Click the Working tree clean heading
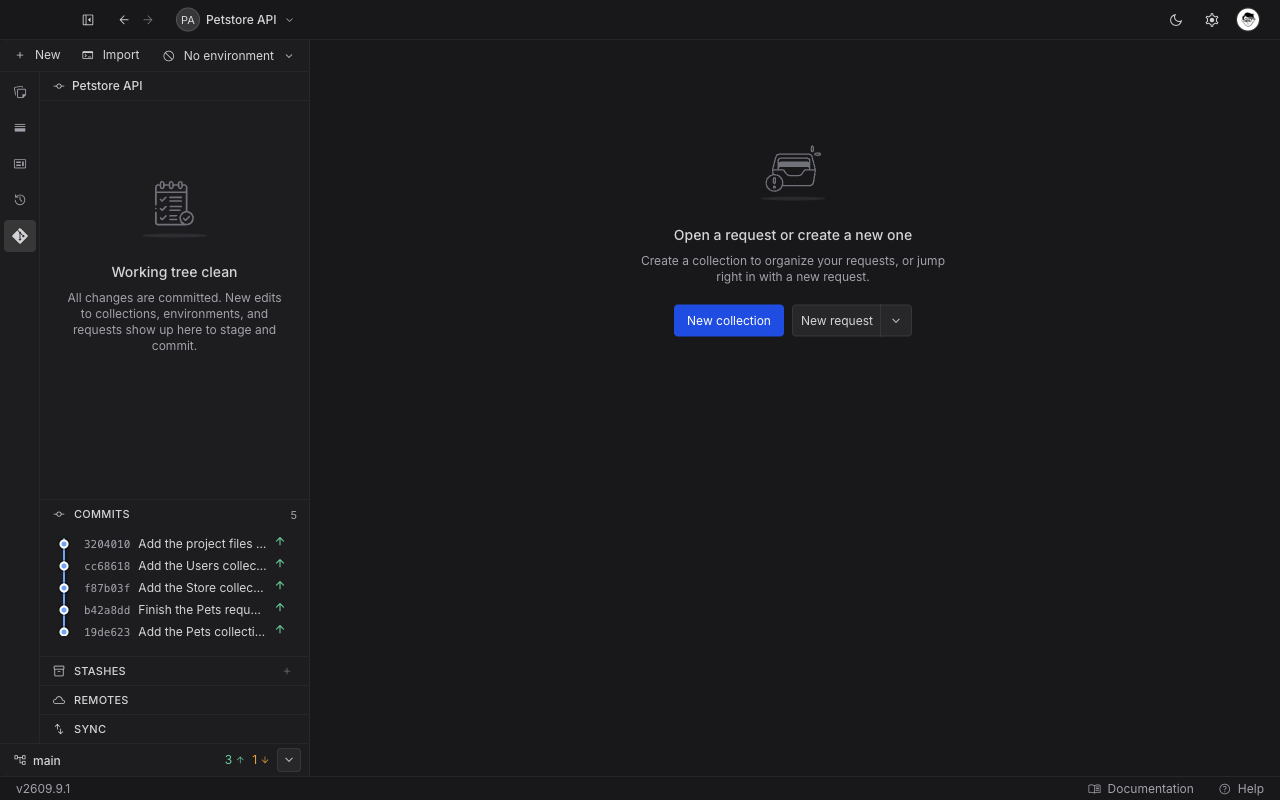The width and height of the screenshot is (1280, 800). 174,272
